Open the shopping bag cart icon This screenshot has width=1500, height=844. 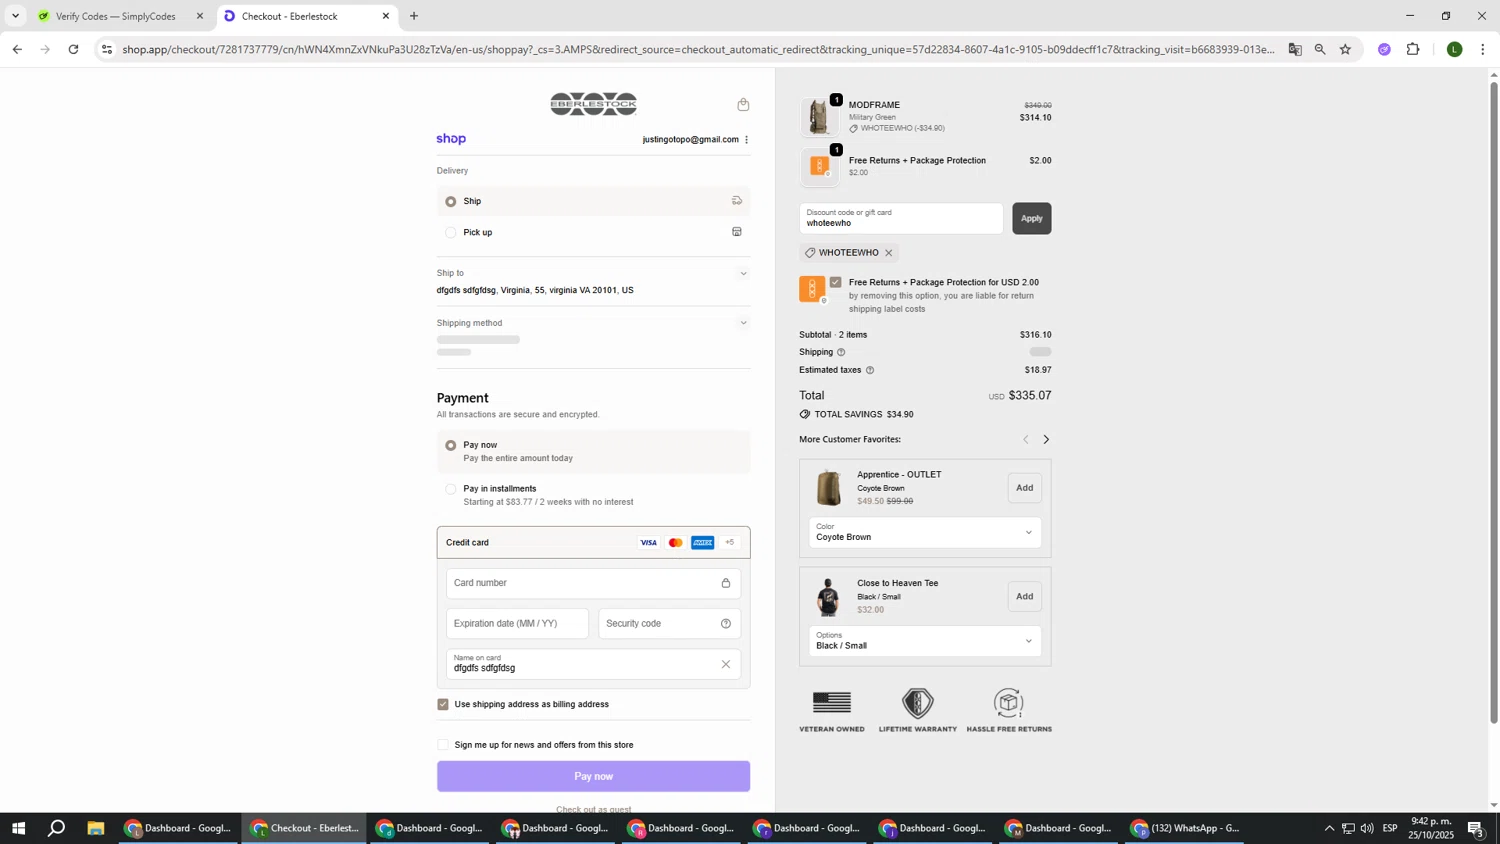tap(743, 105)
